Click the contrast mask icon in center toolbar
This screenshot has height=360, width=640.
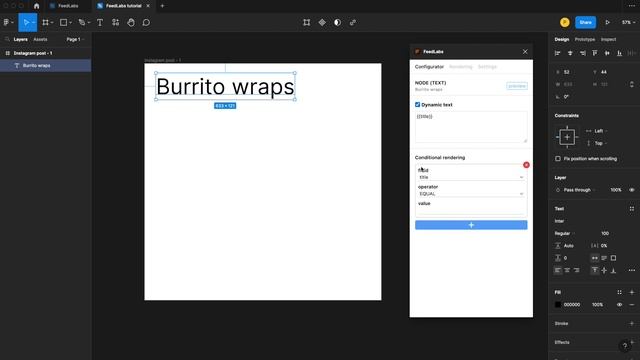coord(337,22)
